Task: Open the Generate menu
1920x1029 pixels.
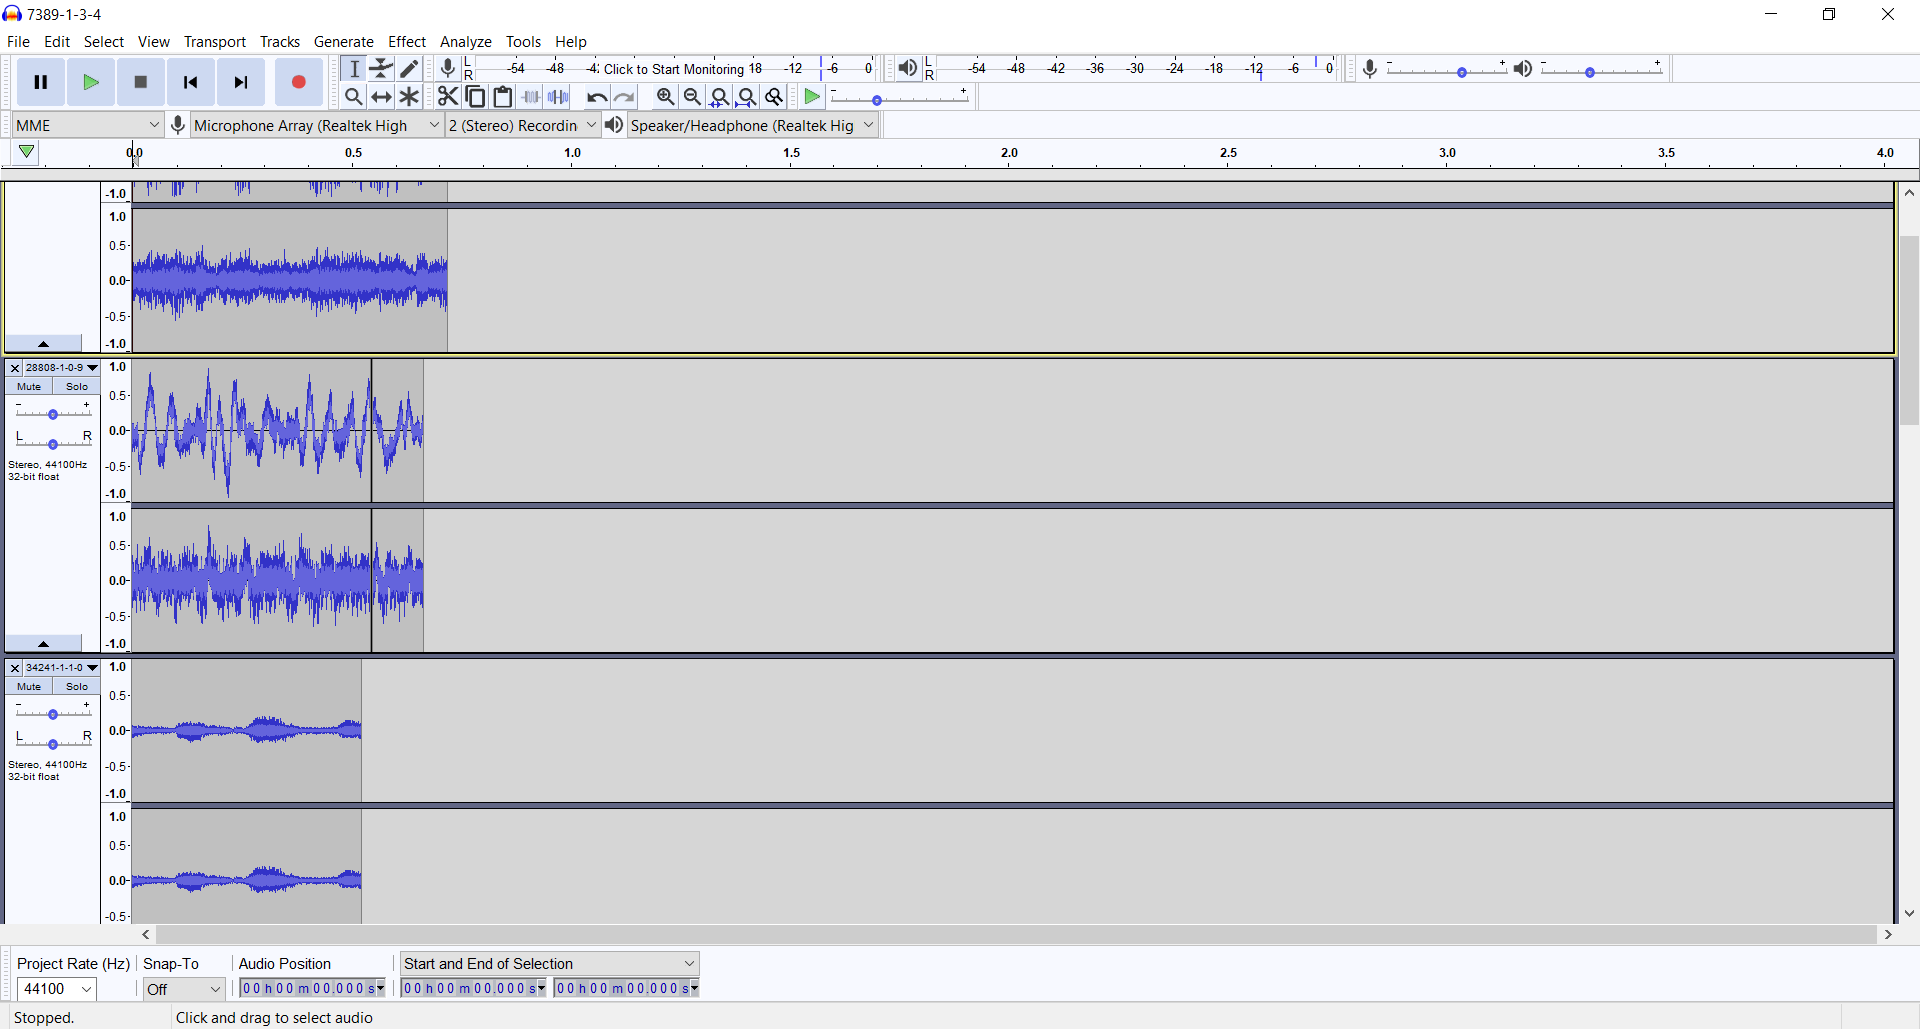Action: (x=344, y=41)
